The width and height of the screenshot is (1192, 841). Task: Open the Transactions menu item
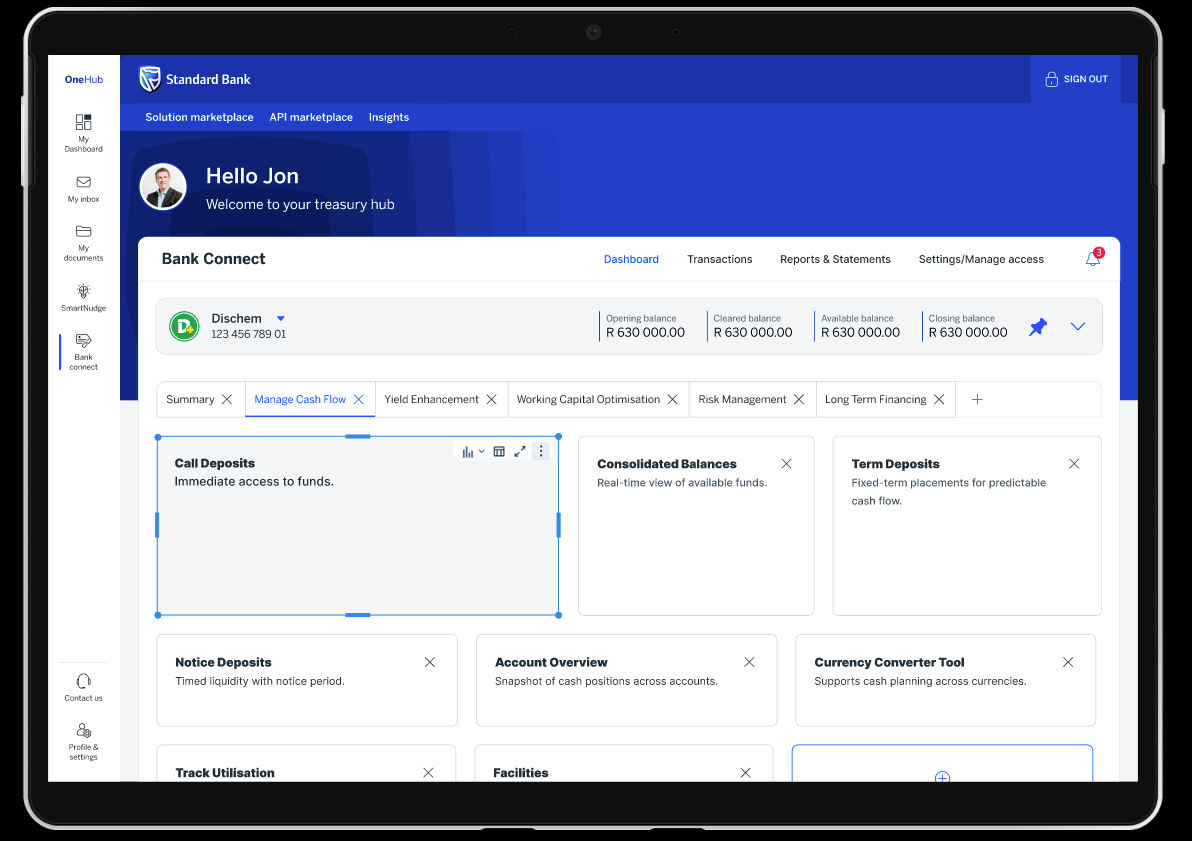719,259
